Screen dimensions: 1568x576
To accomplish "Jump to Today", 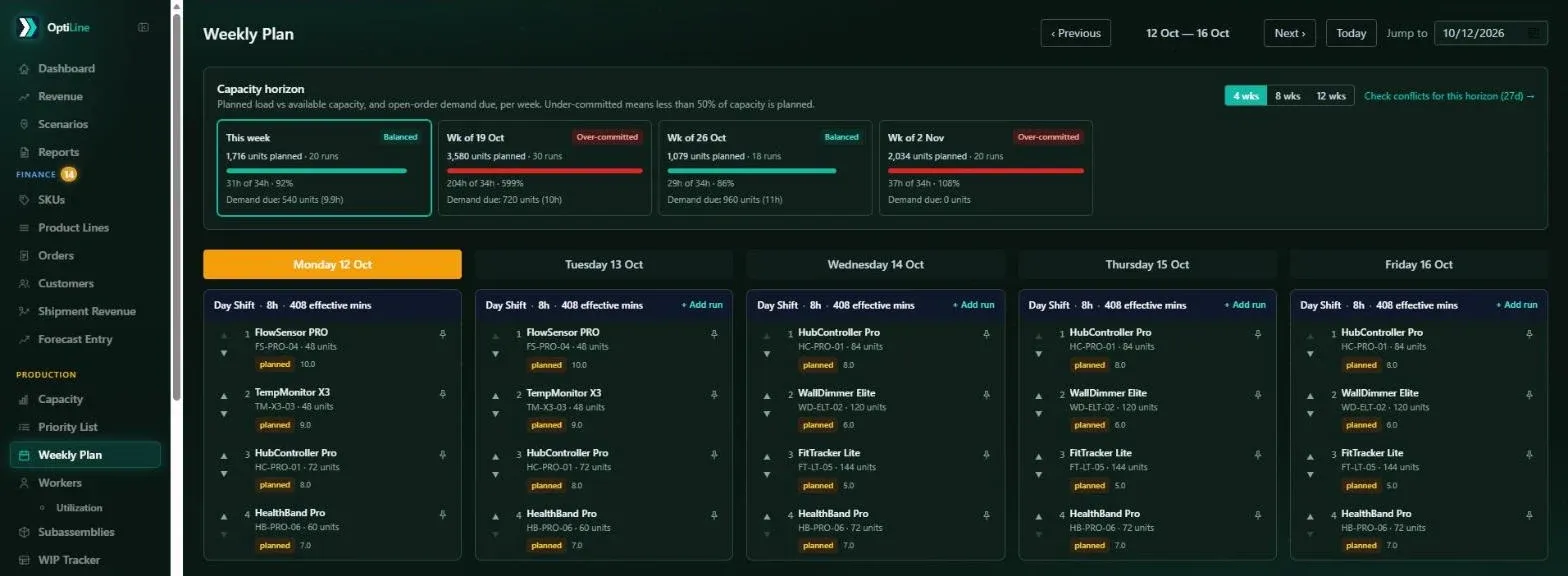I will pos(1351,33).
